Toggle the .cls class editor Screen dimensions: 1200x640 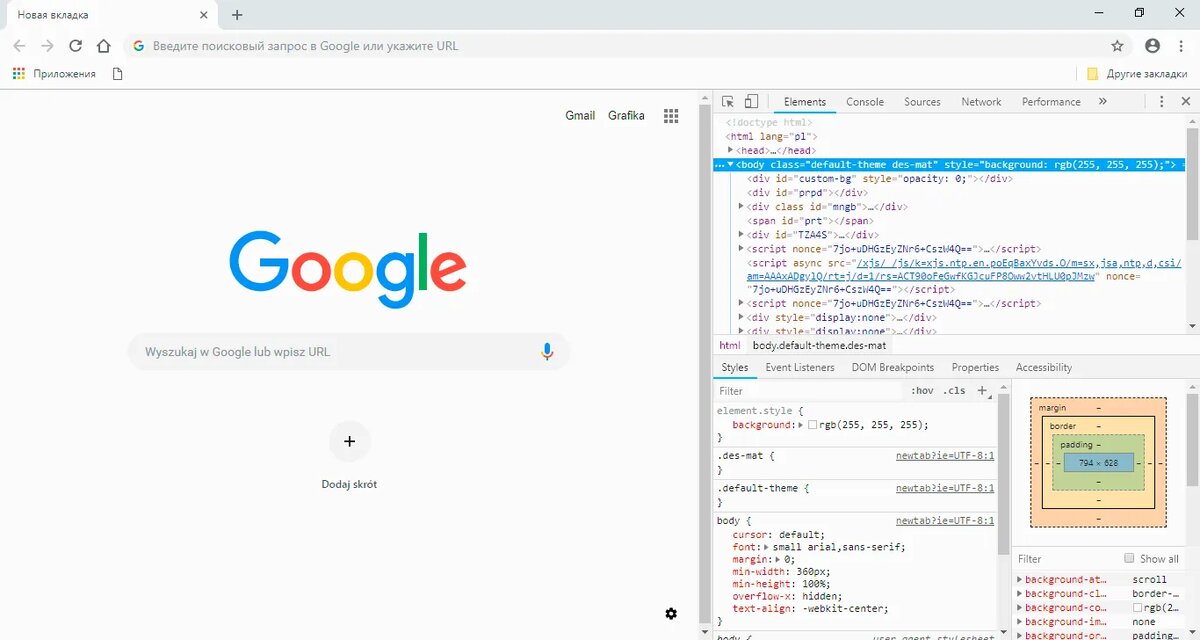click(955, 391)
